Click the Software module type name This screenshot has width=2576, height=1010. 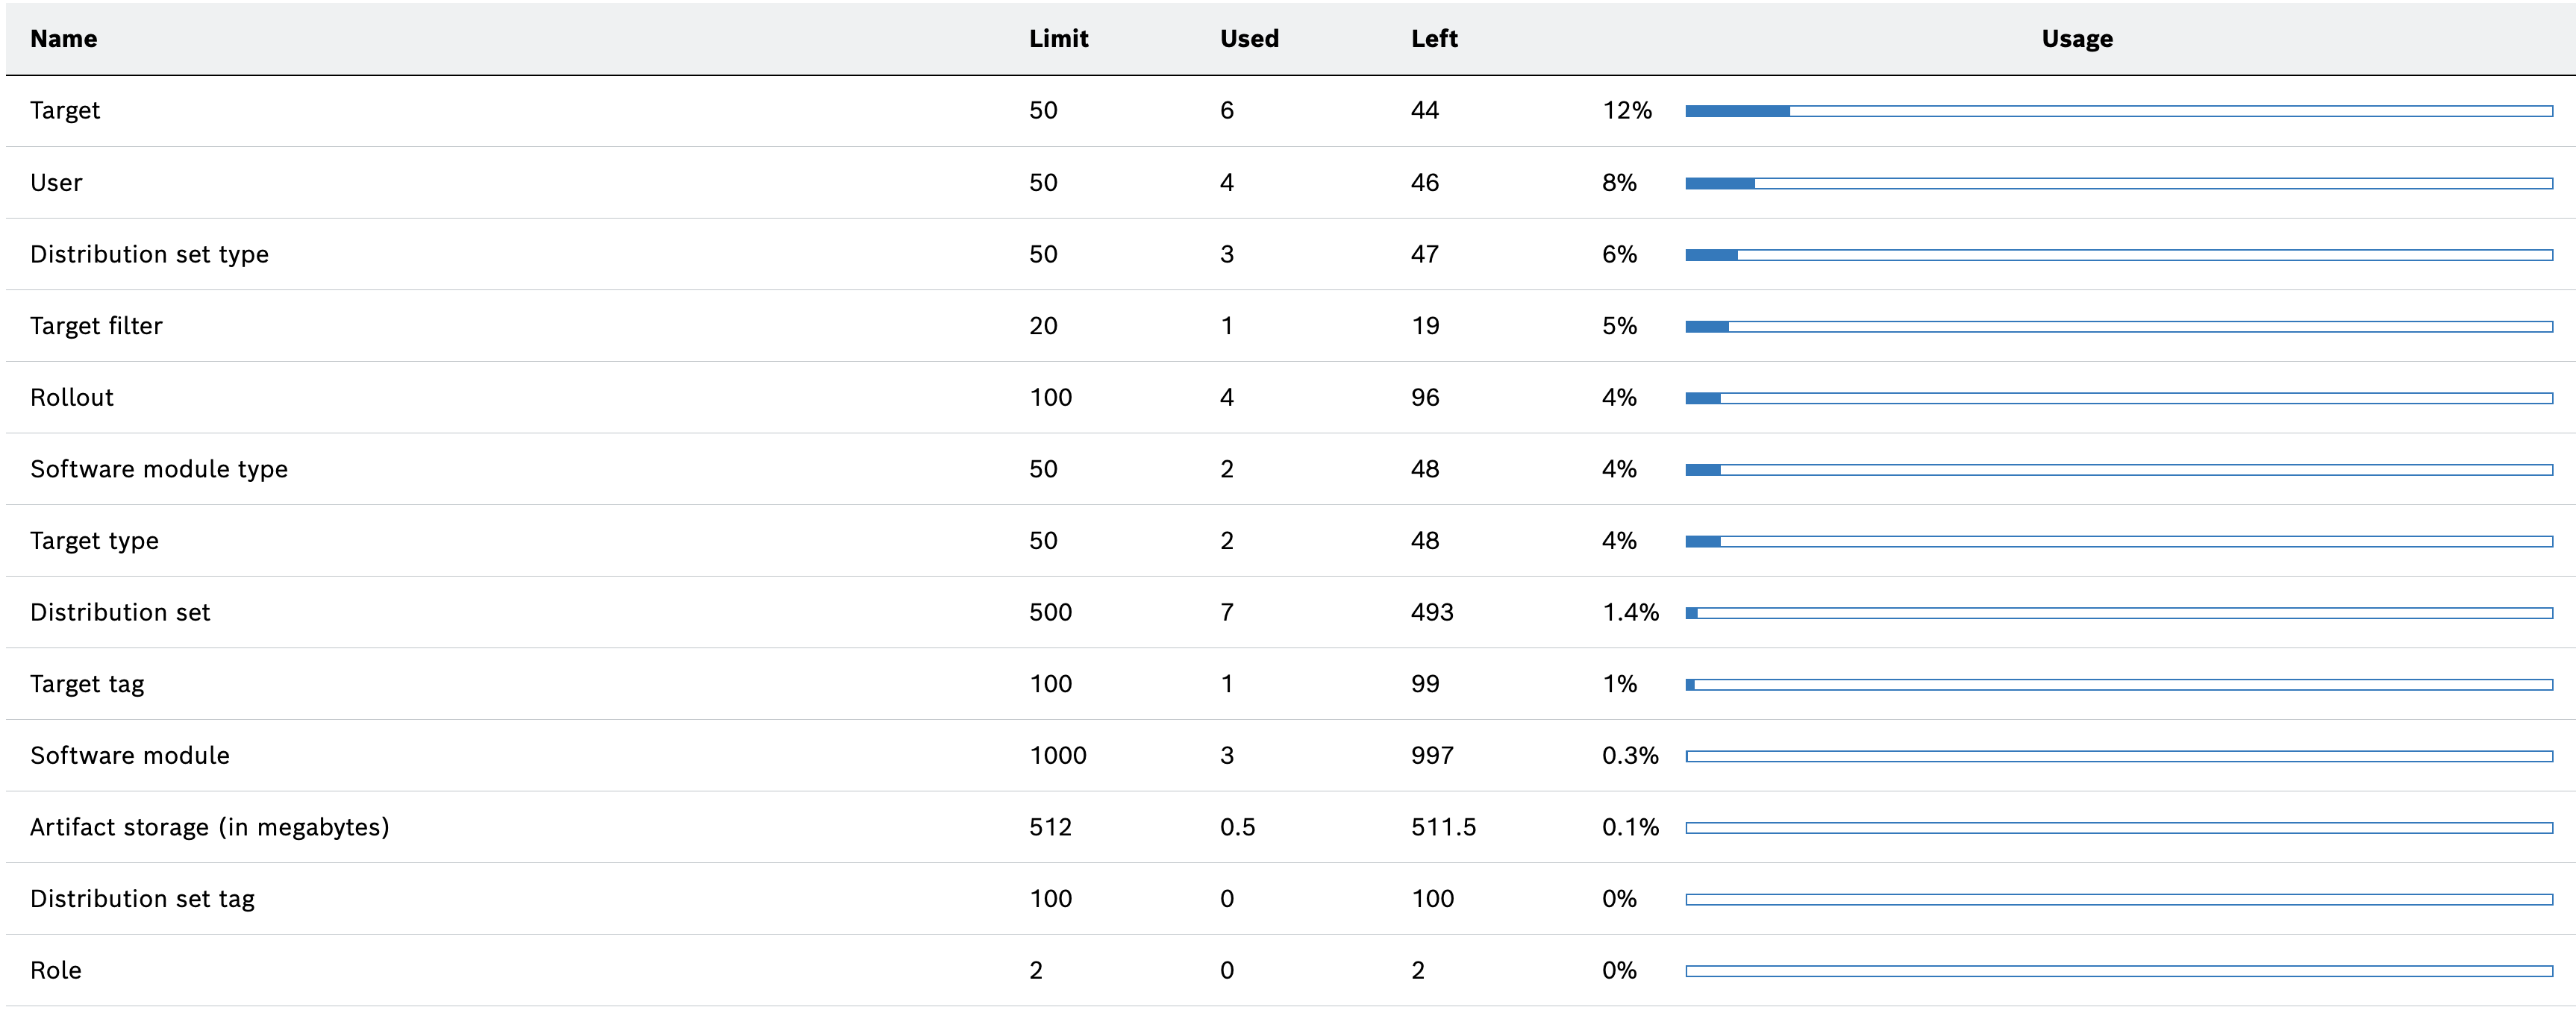tap(159, 469)
